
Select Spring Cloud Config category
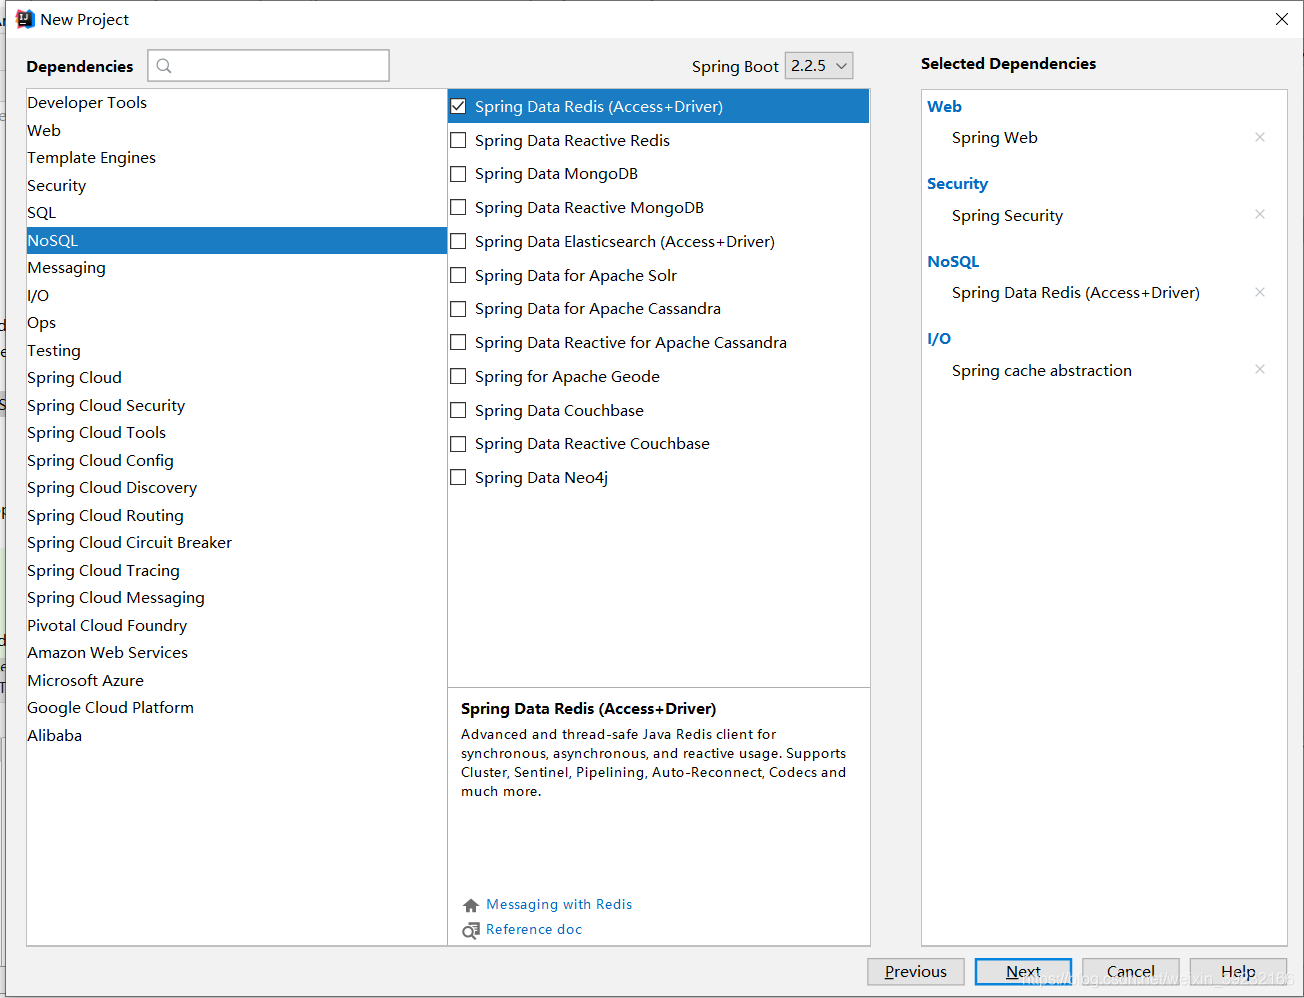coord(236,460)
